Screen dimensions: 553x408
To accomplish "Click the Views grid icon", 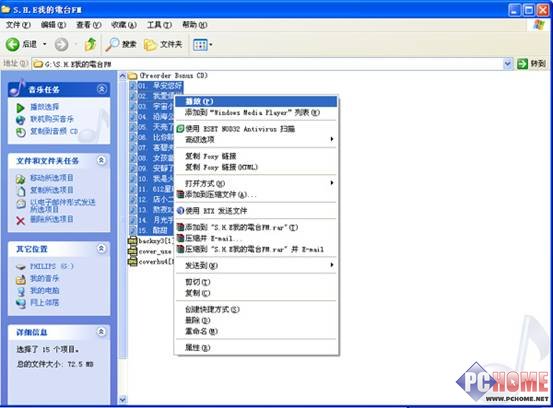I will (200, 45).
